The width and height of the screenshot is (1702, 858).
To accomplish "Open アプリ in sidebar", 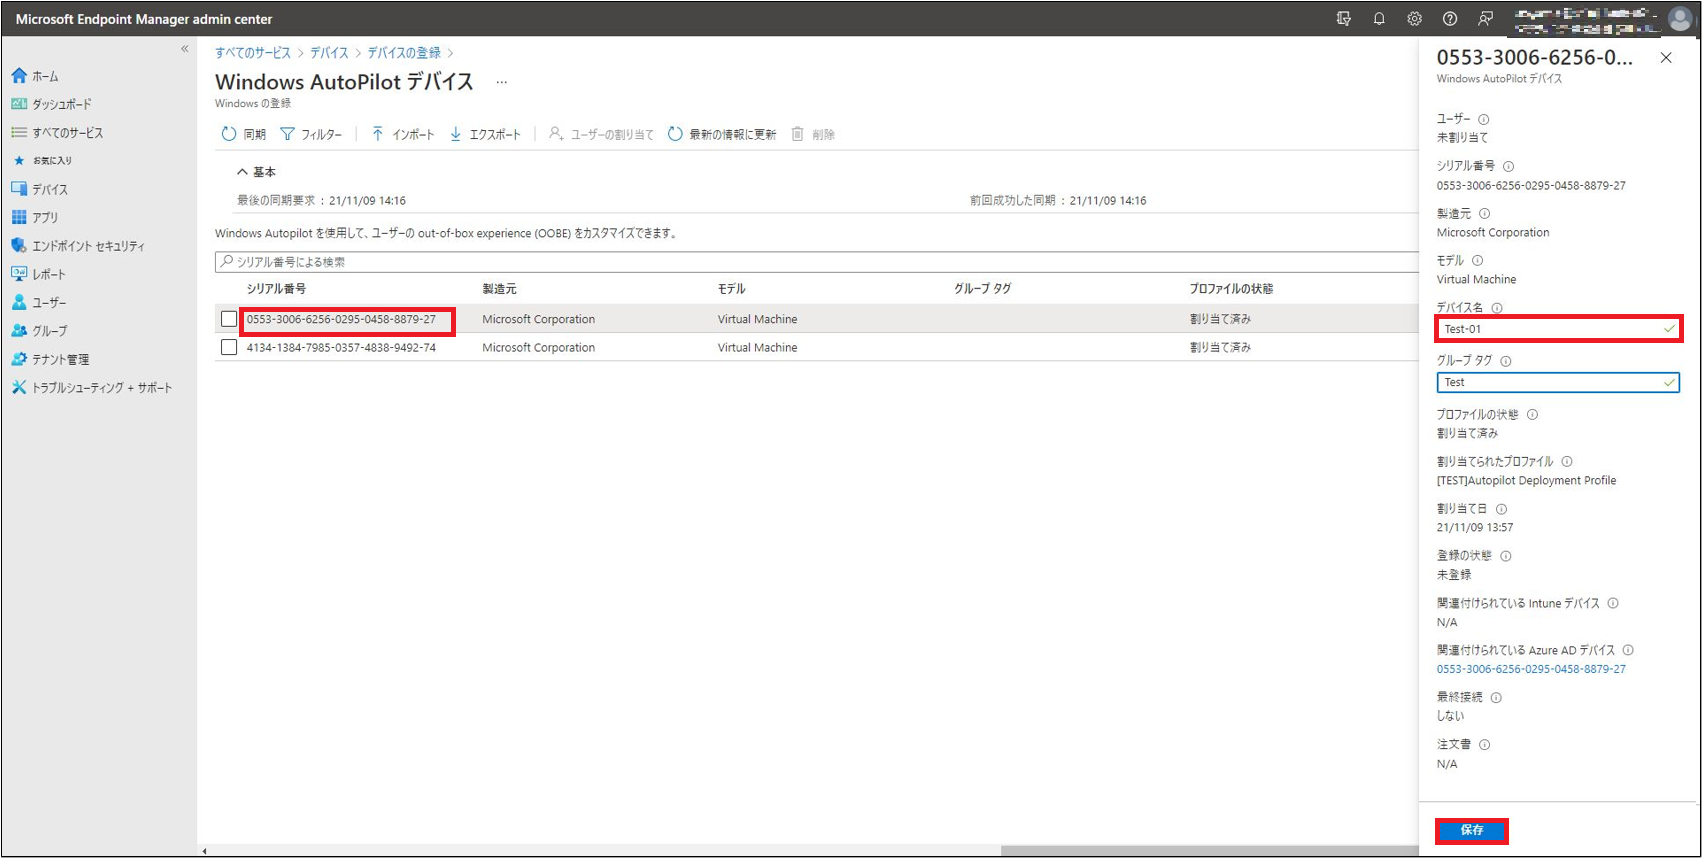I will [35, 217].
